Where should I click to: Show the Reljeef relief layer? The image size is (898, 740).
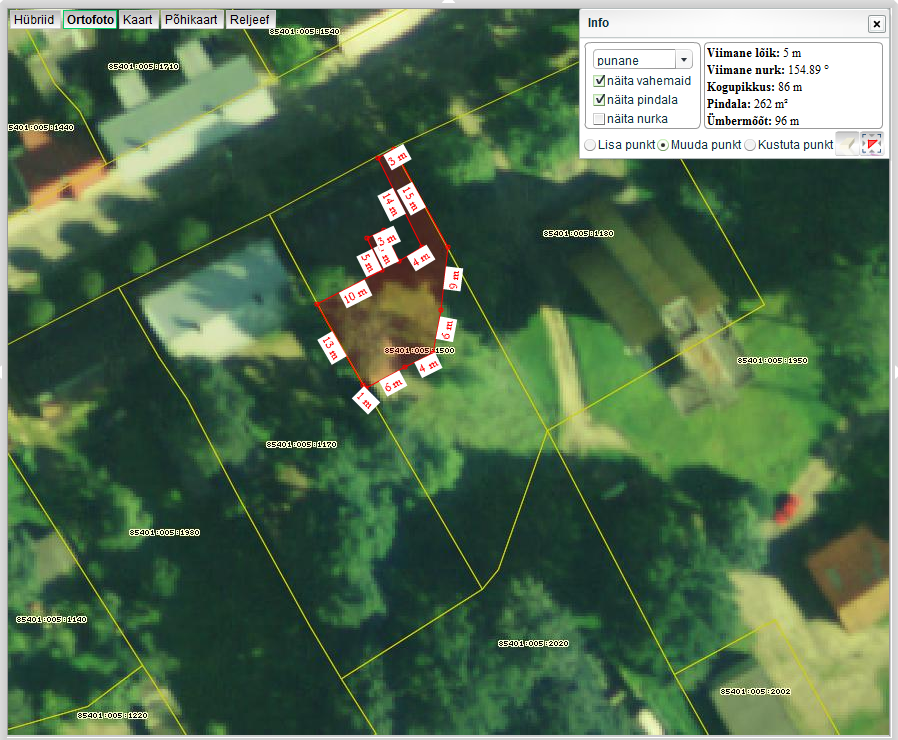coord(249,19)
